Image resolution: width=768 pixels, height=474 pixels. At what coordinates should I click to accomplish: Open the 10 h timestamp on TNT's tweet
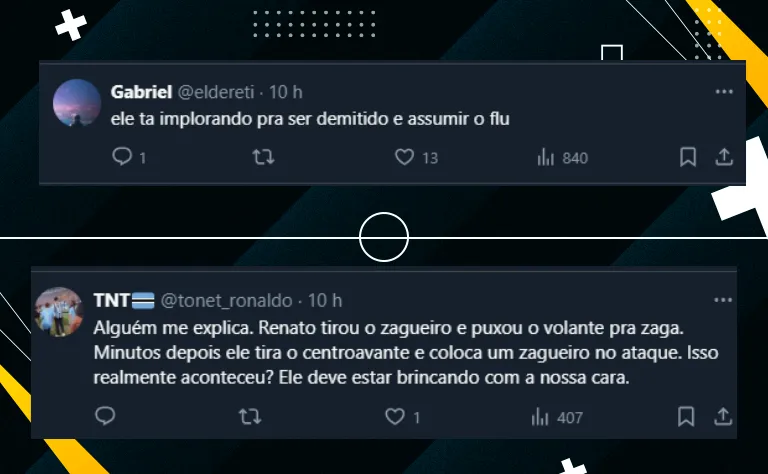click(x=325, y=301)
